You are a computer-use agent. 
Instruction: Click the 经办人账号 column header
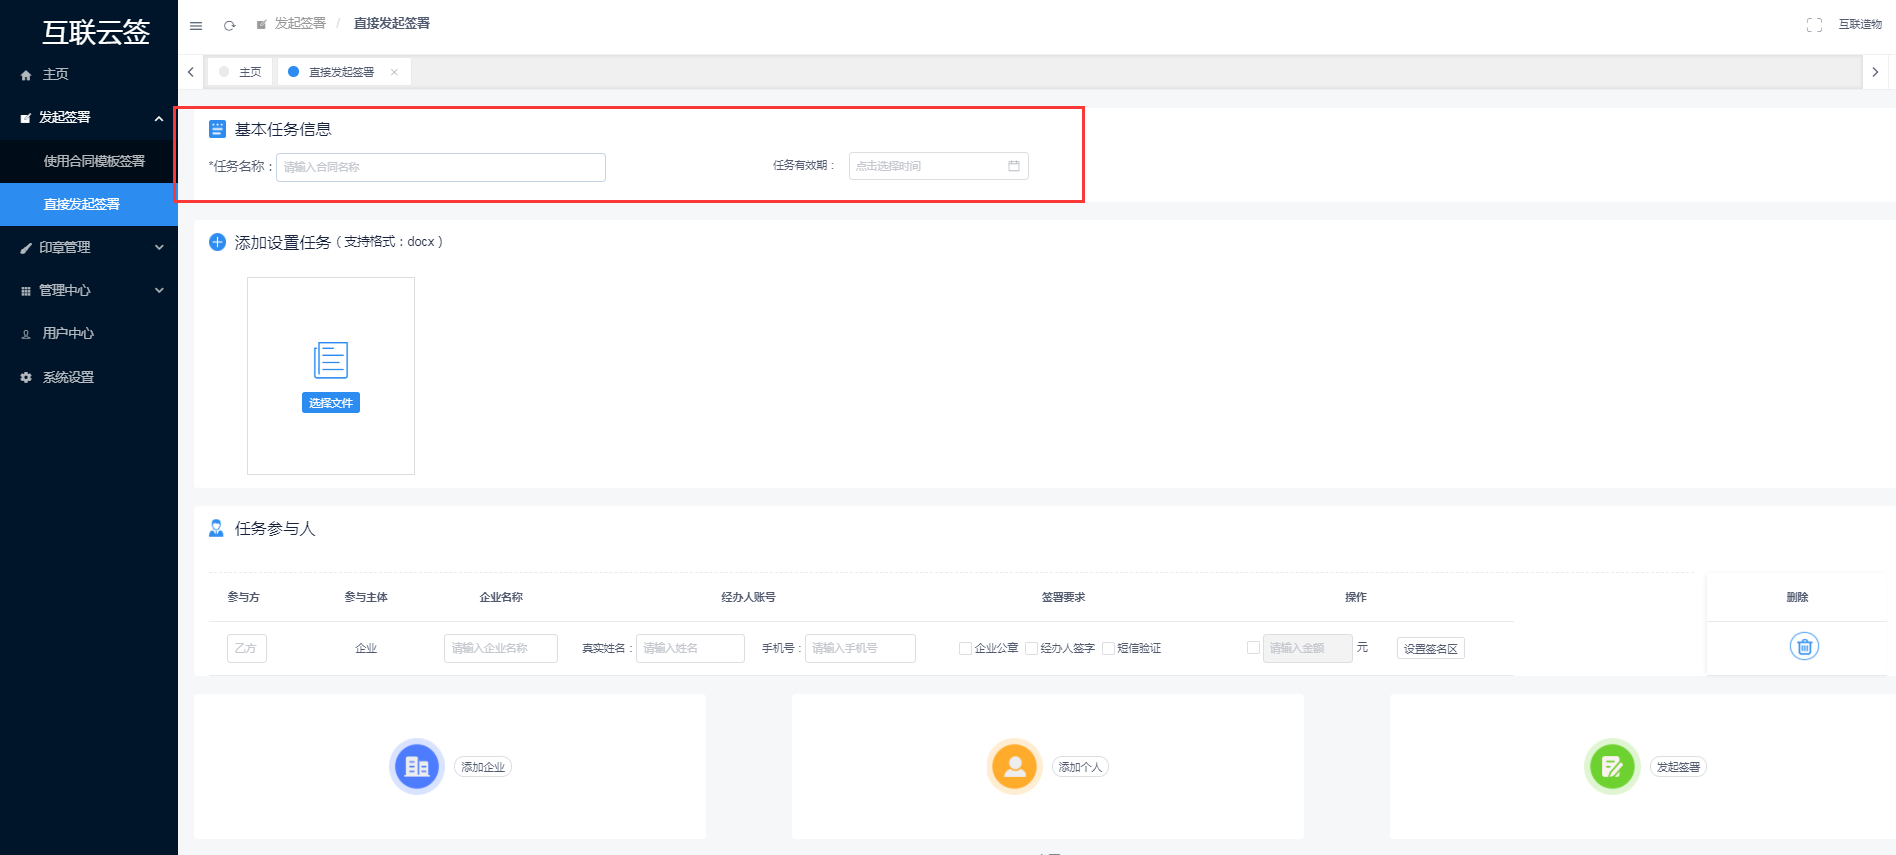(748, 597)
